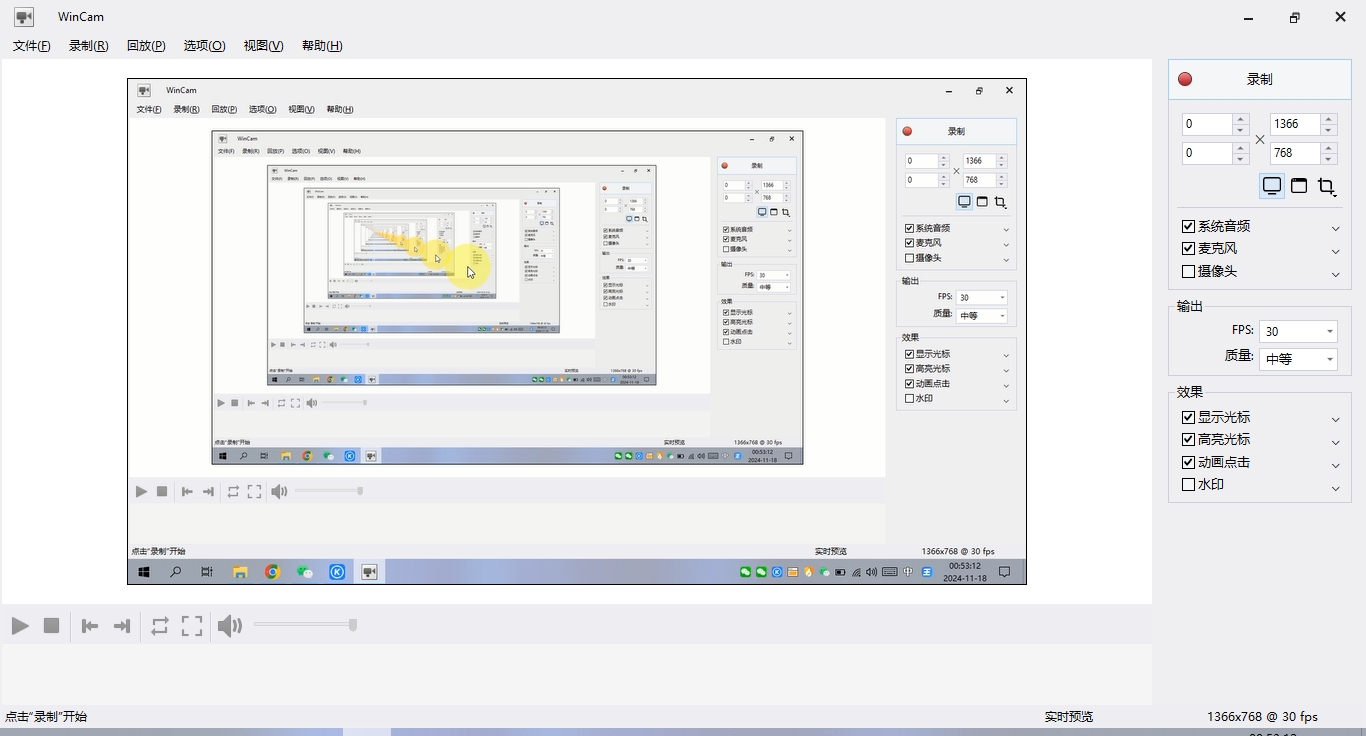The image size is (1366, 736).
Task: Click File Explorer icon in outermost preview taskbar
Action: point(240,572)
